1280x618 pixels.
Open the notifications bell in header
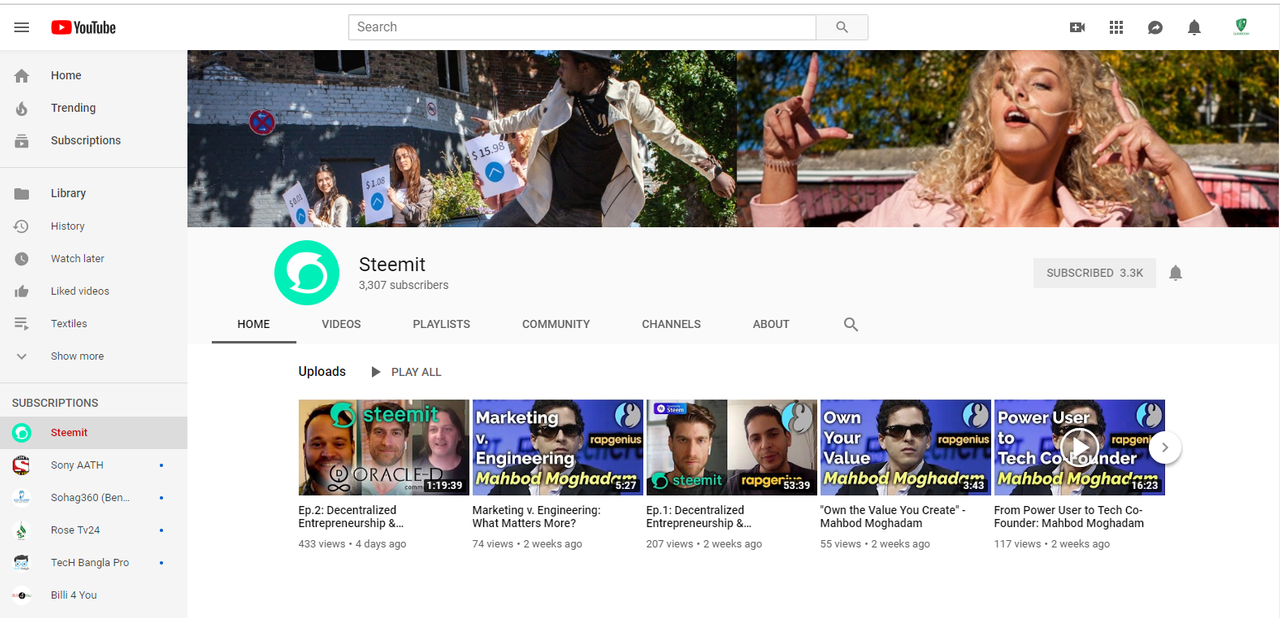click(x=1194, y=28)
